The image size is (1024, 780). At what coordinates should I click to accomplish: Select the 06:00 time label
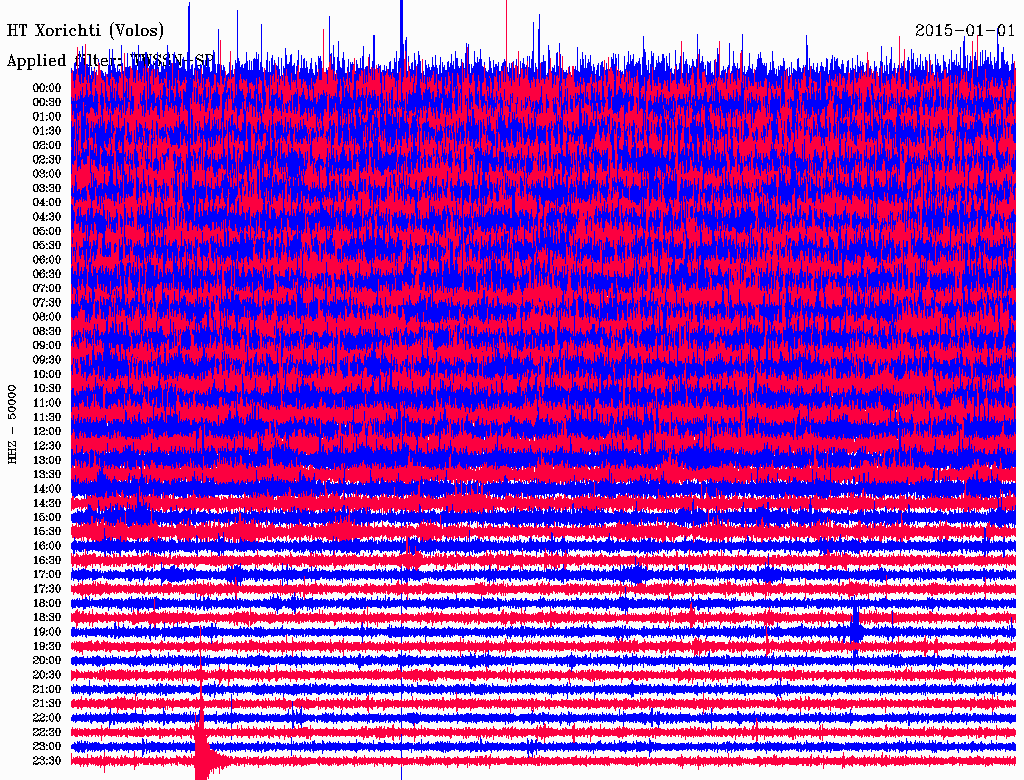coord(47,259)
